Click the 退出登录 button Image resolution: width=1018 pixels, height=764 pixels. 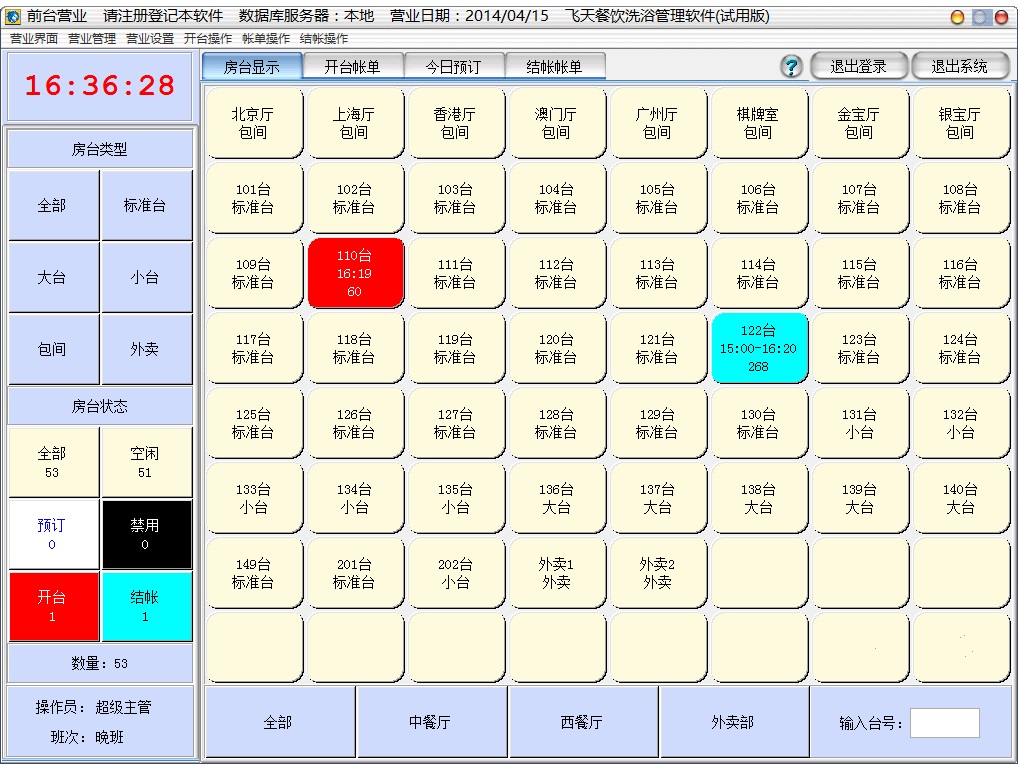click(x=858, y=67)
